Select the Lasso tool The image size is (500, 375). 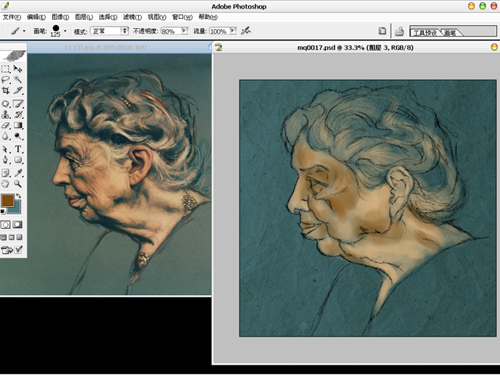tap(6, 79)
